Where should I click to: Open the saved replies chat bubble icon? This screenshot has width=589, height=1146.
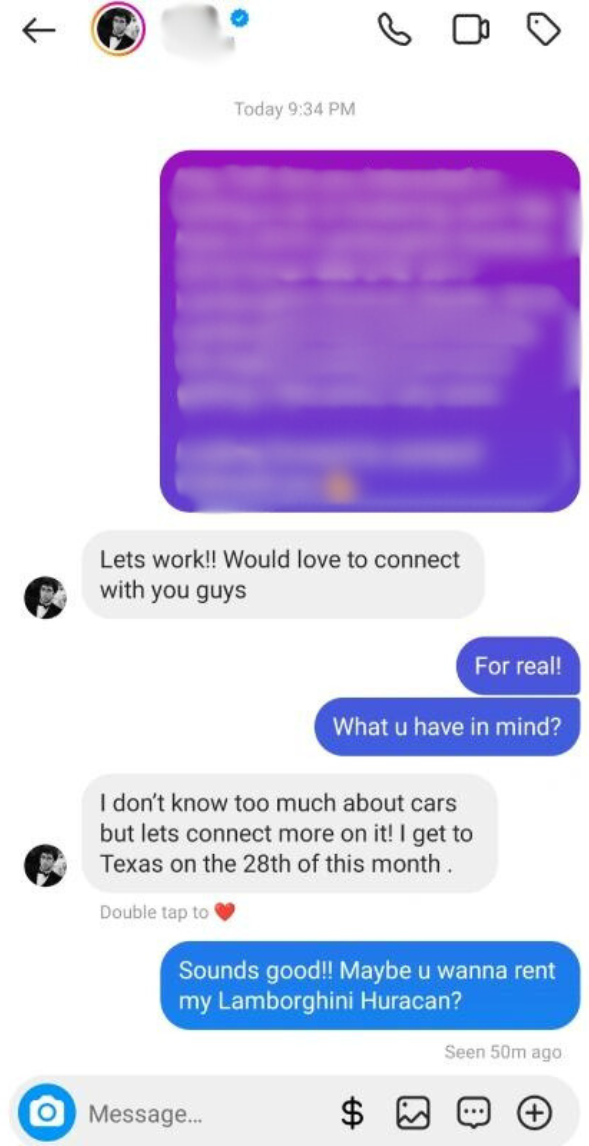pos(473,1113)
